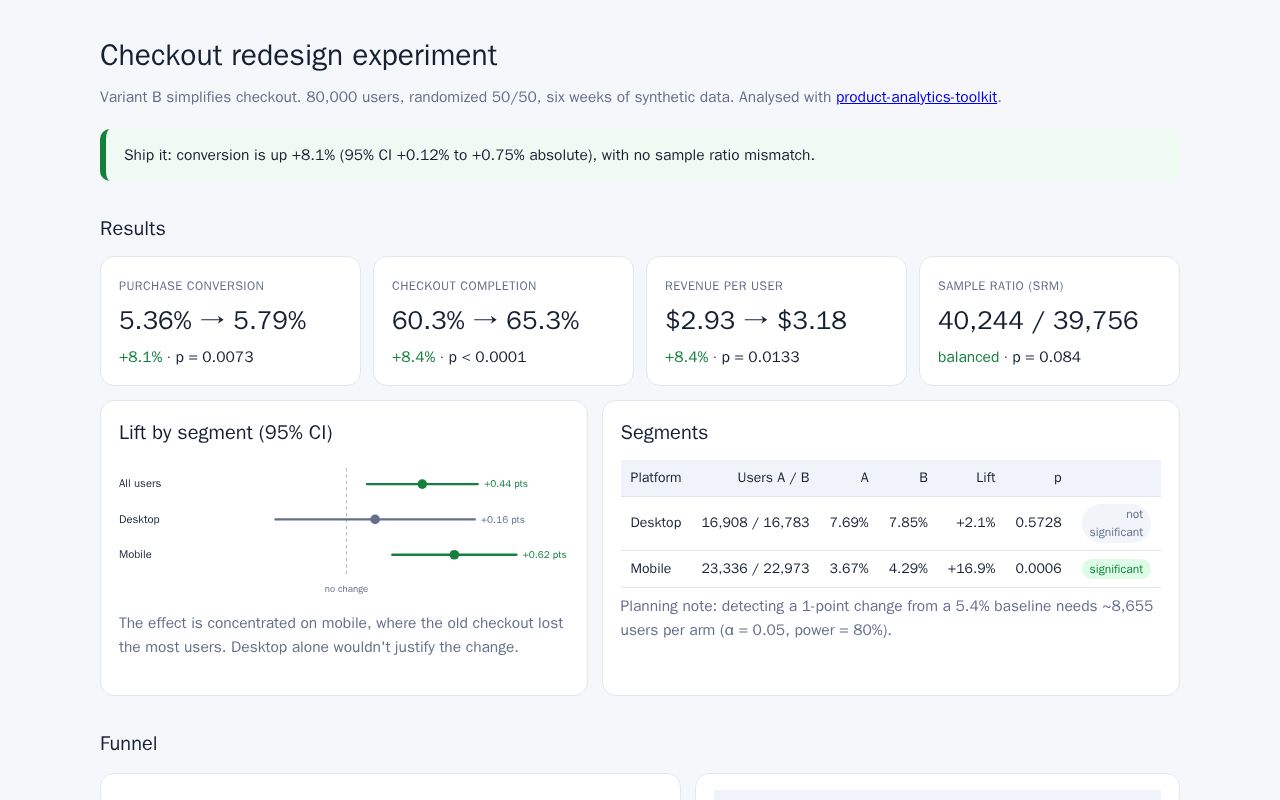
Task: Select the revenue p = 0.0133 line
Action: click(x=732, y=357)
